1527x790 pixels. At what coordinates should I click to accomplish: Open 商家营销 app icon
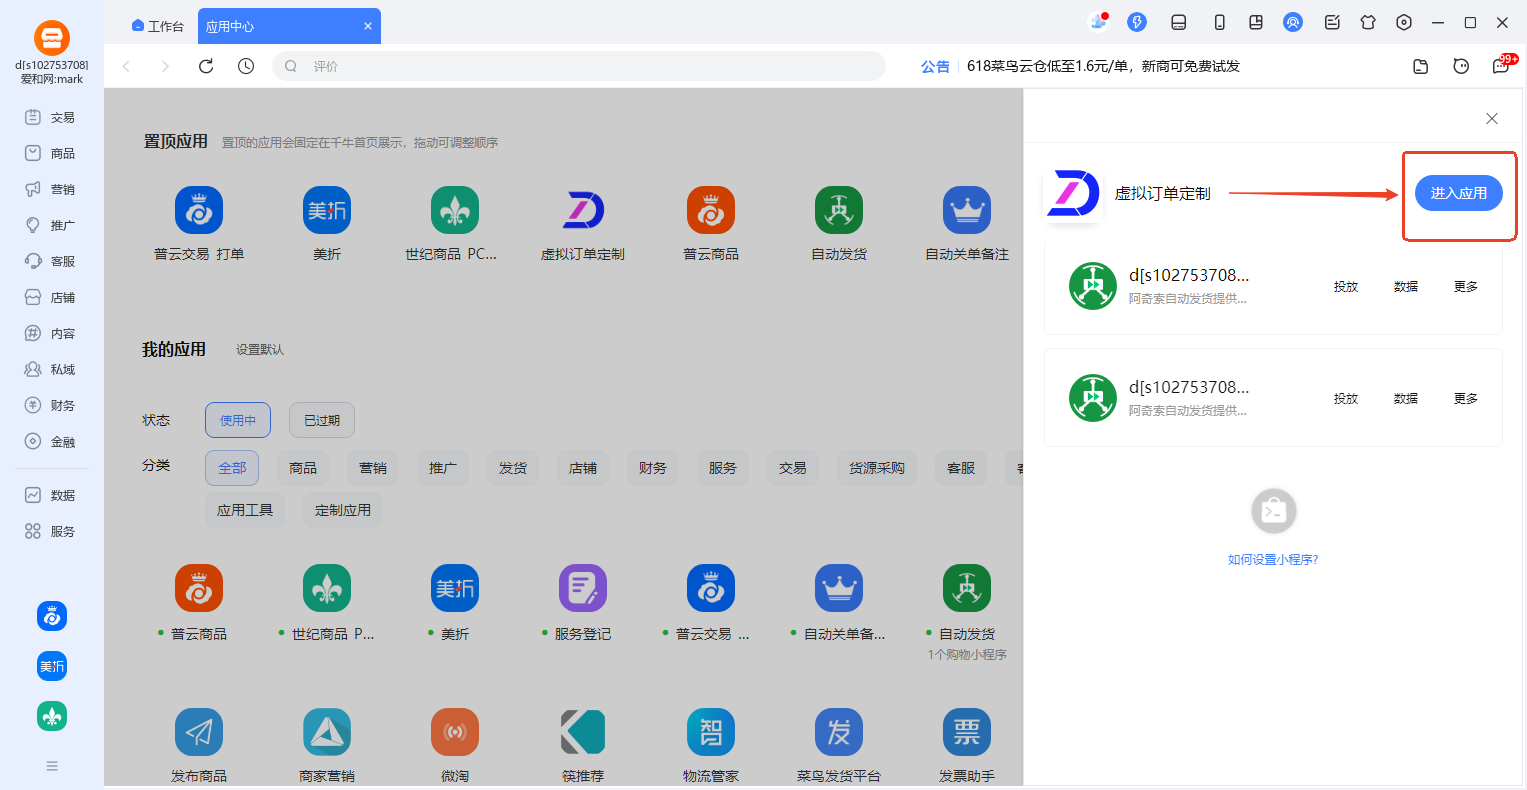[327, 732]
